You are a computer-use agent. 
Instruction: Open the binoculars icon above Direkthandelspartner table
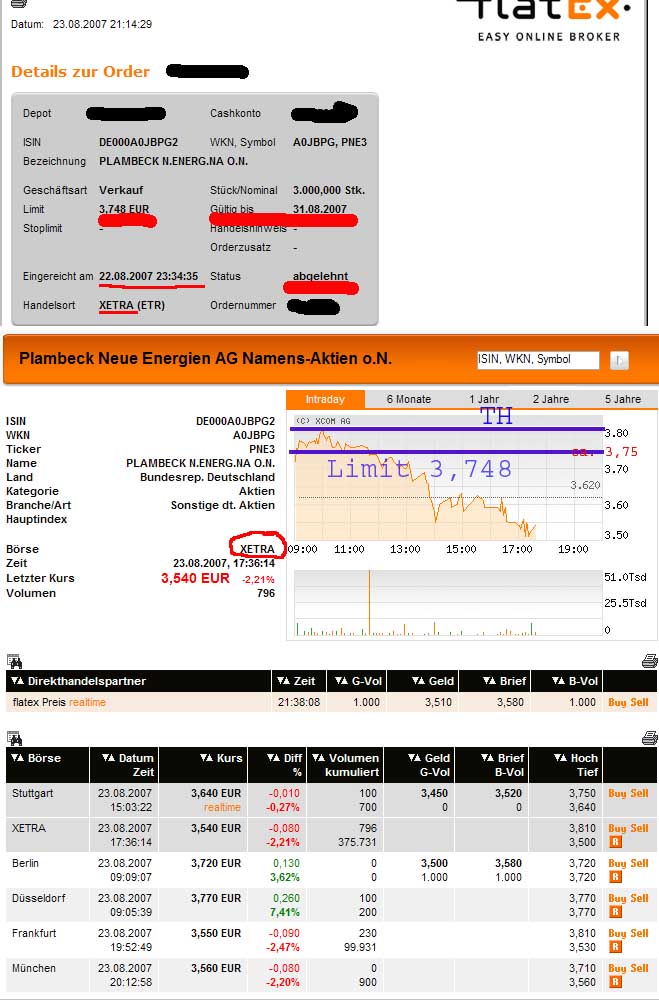14,661
